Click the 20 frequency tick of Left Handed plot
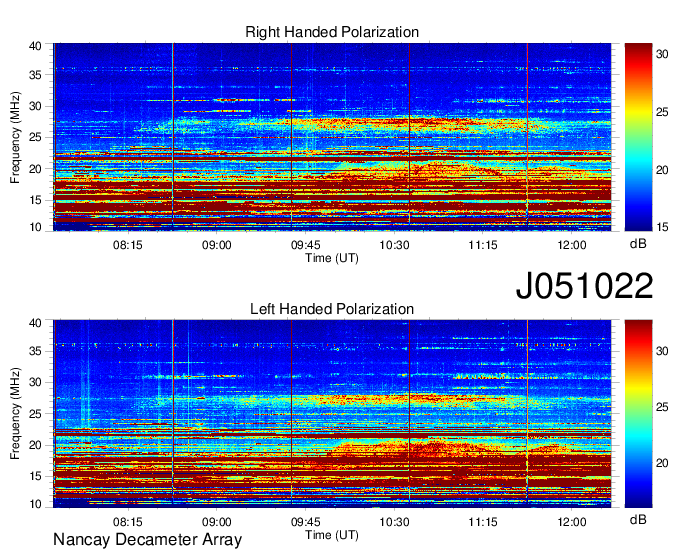The width and height of the screenshot is (680, 552). [35, 445]
